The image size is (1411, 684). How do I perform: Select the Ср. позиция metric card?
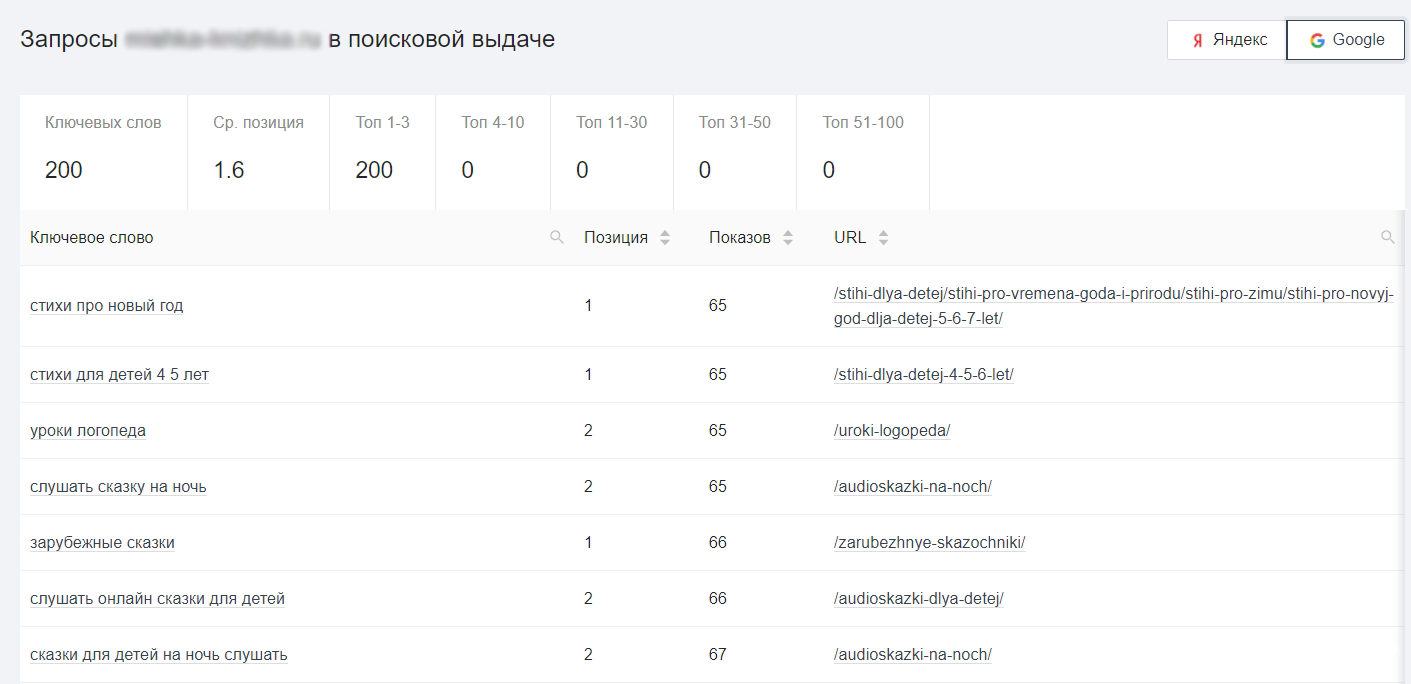257,150
